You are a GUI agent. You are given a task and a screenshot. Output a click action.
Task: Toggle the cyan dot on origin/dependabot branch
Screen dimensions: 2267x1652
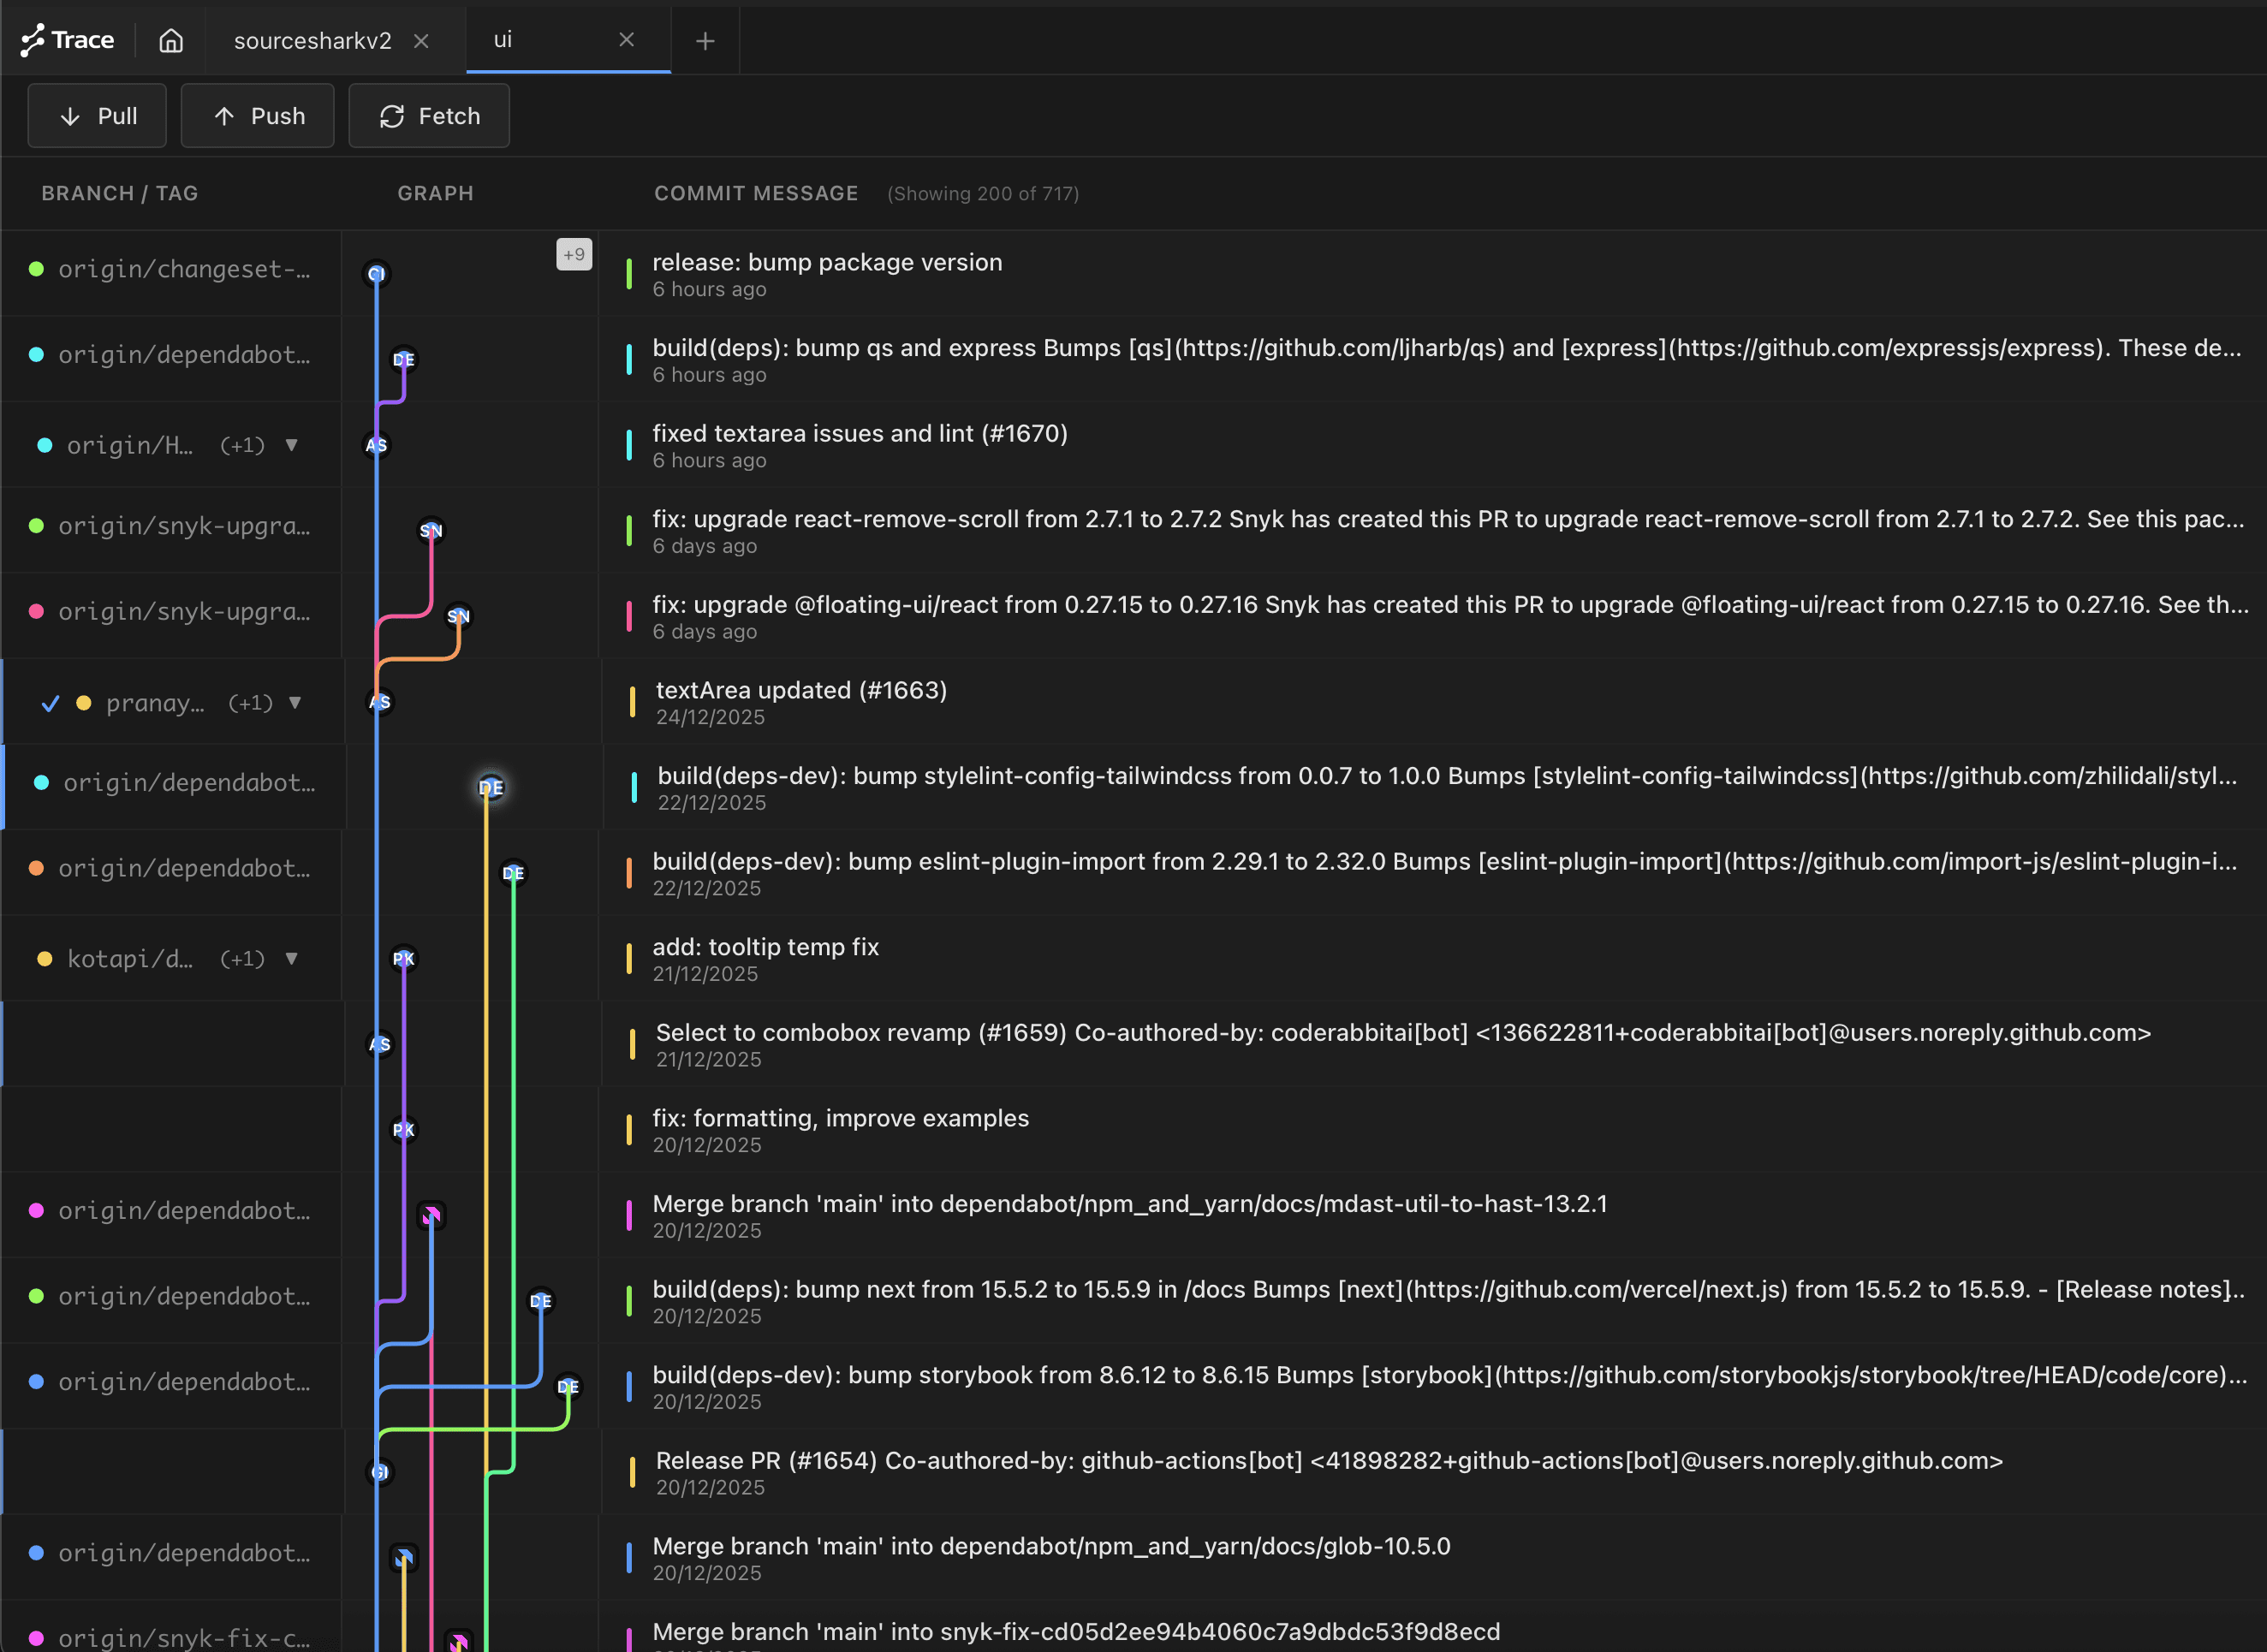[x=36, y=355]
